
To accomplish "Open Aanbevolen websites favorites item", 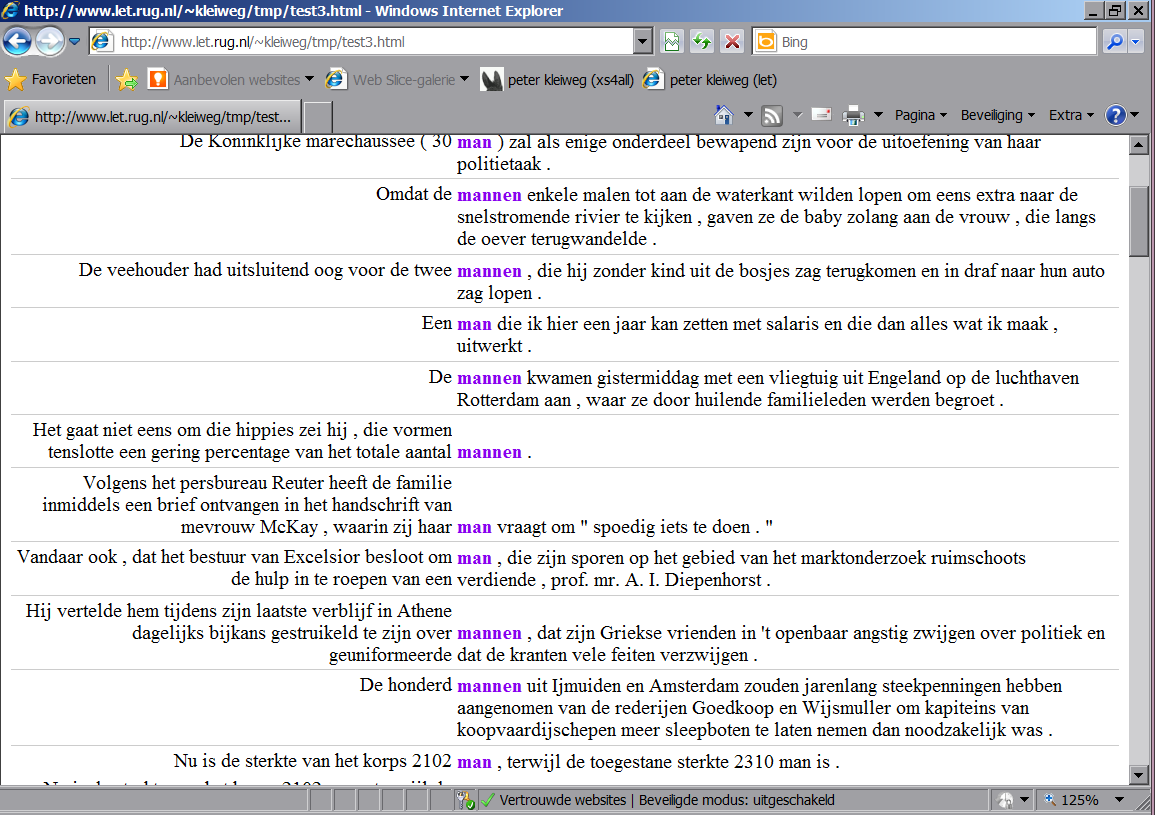I will pyautogui.click(x=231, y=80).
